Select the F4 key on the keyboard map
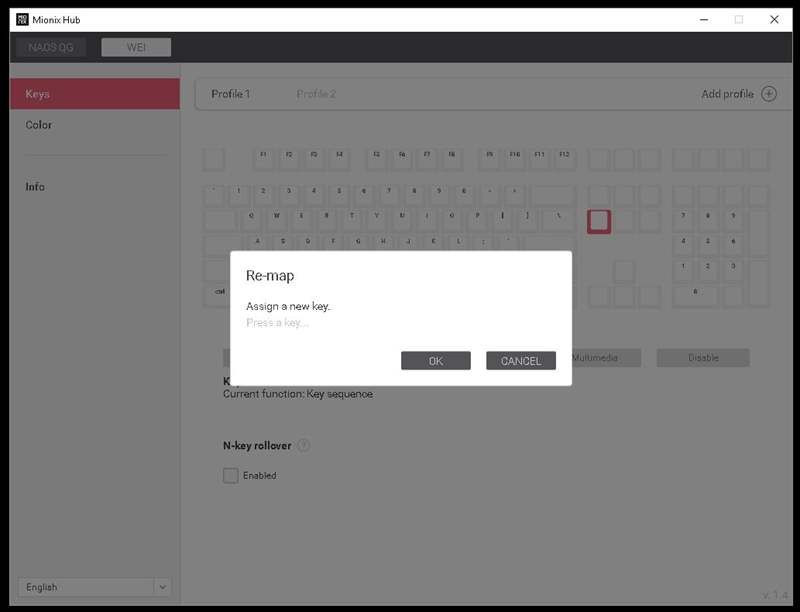This screenshot has width=800, height=612. point(339,159)
